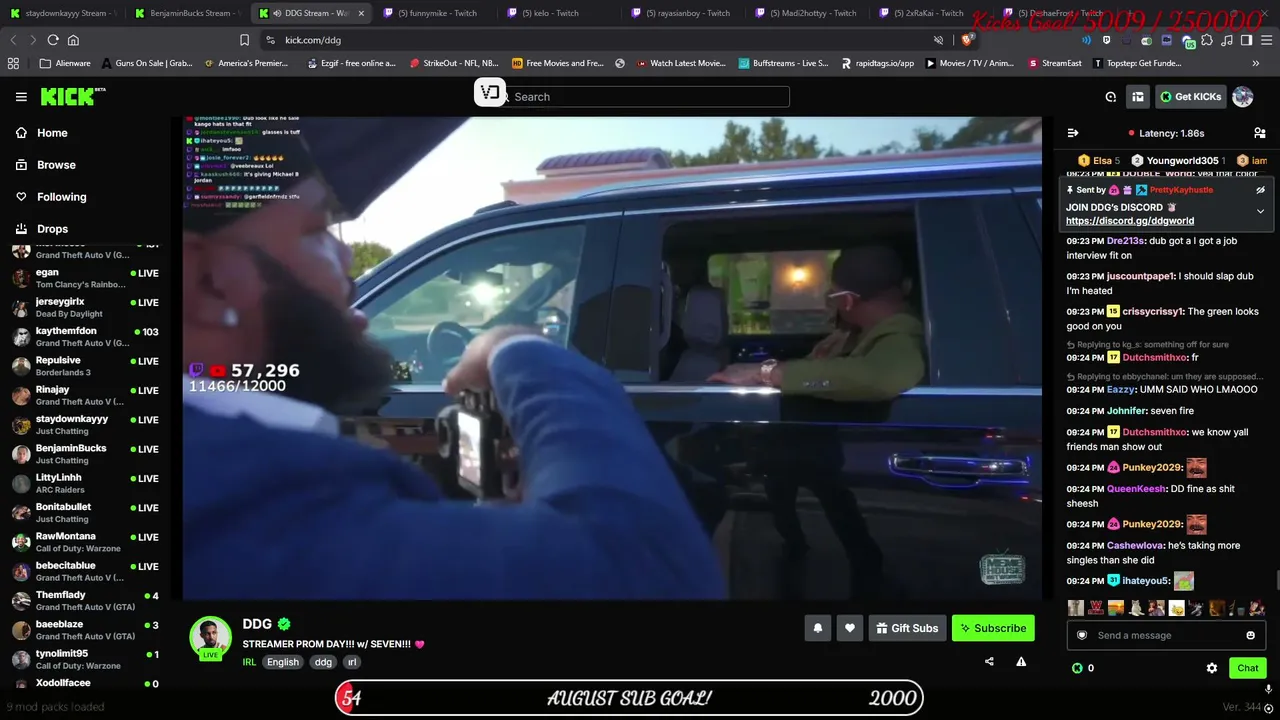Open the Alienware bookmark folder
This screenshot has width=1280, height=720.
pyautogui.click(x=63, y=63)
